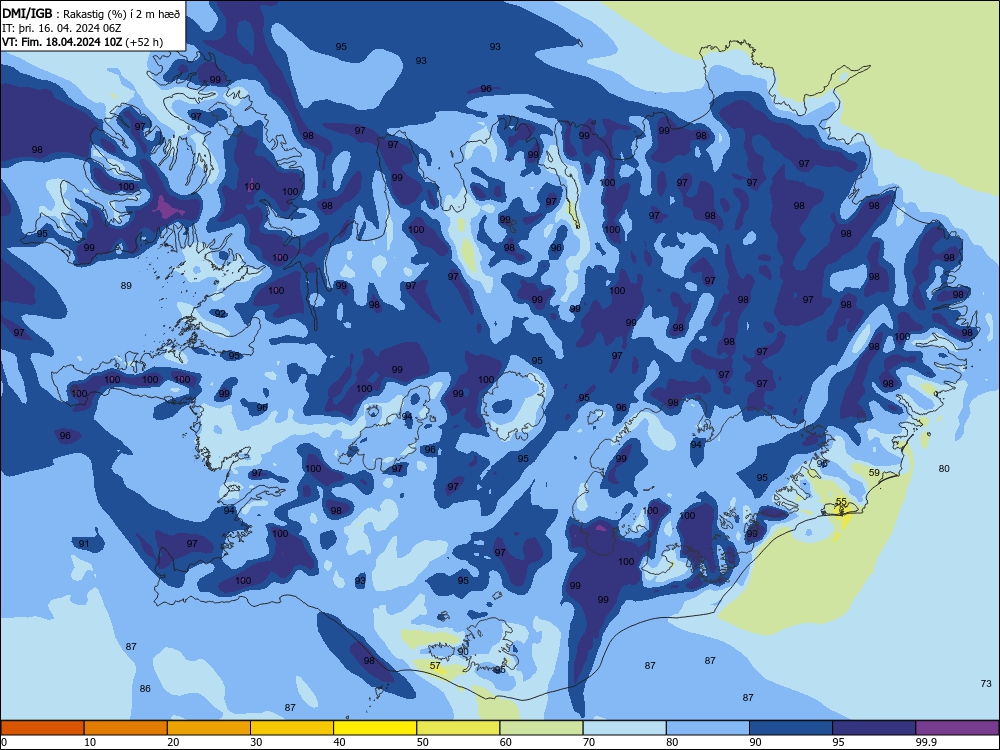The width and height of the screenshot is (1000, 750).
Task: Click the '99.9' tick label on the color scale
Action: tap(925, 742)
